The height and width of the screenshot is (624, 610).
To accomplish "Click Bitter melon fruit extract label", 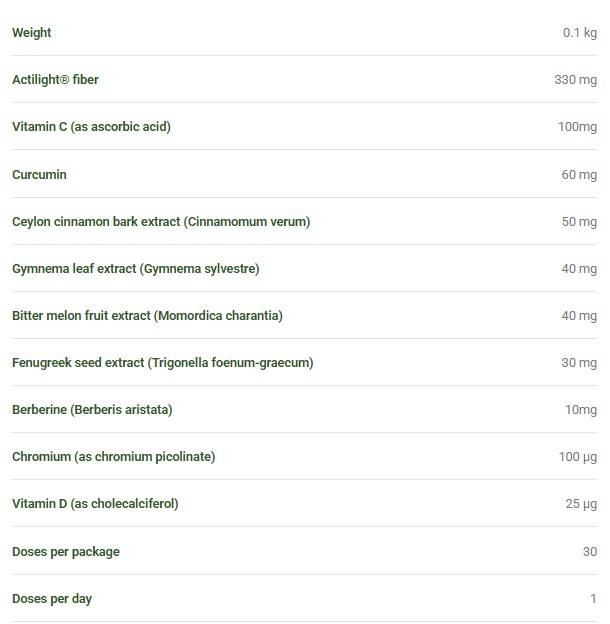I will 147,316.
